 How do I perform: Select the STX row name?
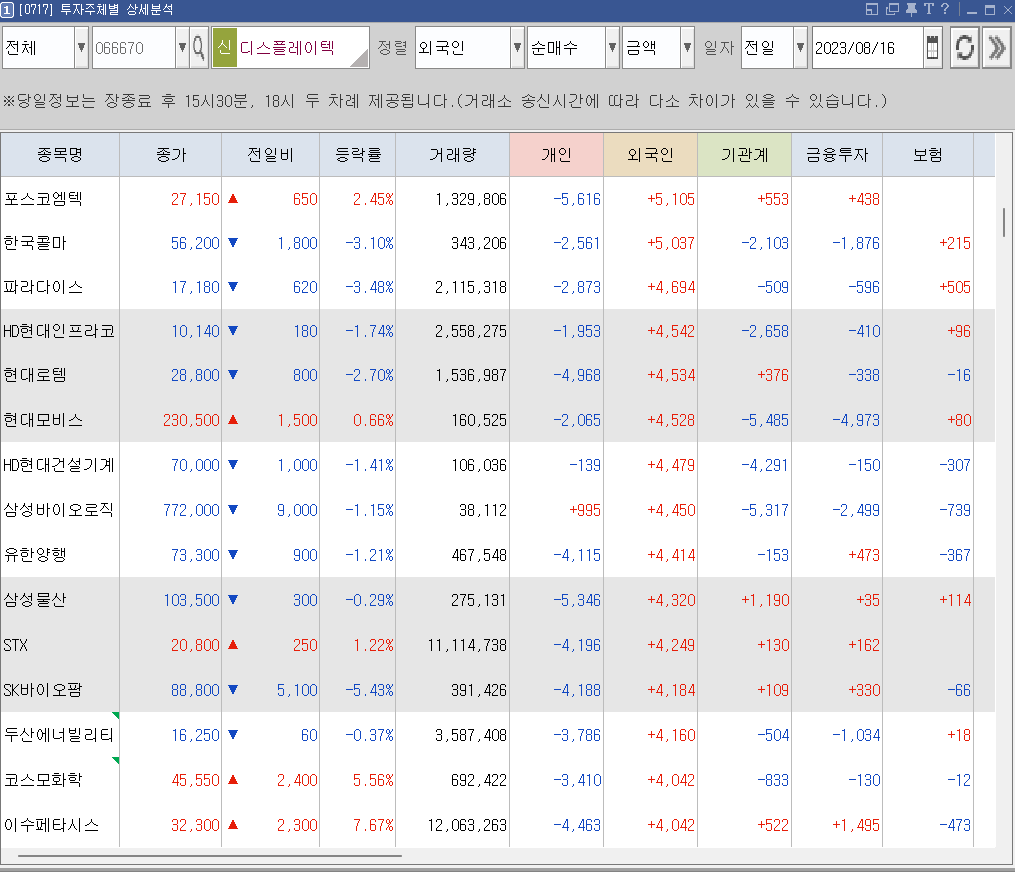16,645
